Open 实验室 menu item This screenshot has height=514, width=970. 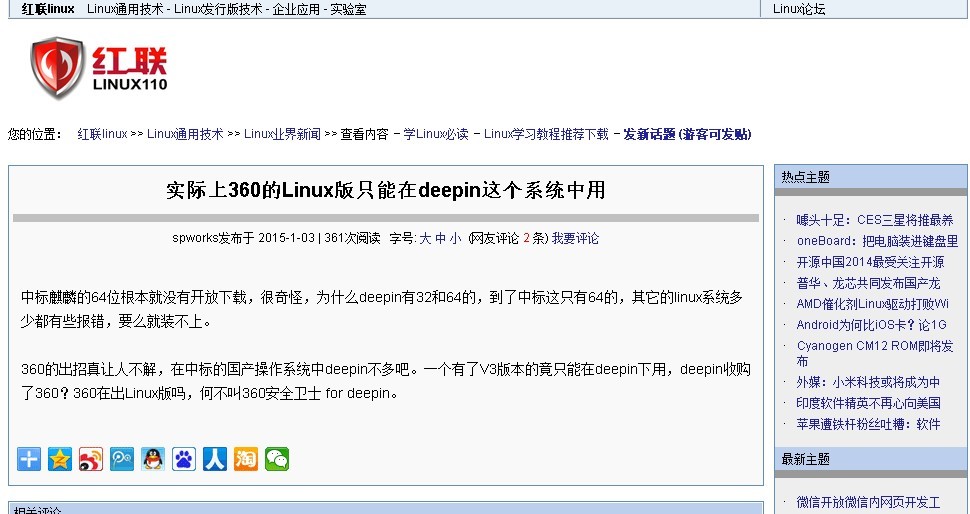pos(348,9)
